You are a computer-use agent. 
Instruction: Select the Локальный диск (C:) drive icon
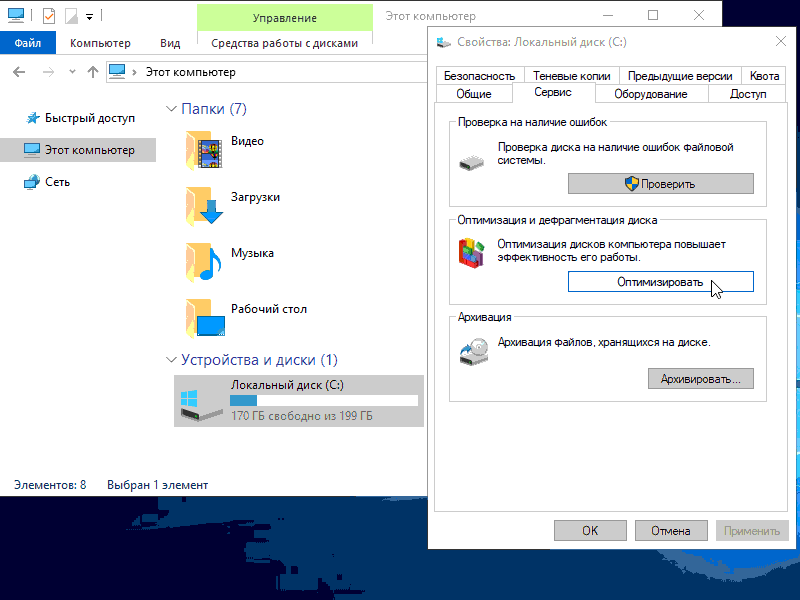coord(198,402)
